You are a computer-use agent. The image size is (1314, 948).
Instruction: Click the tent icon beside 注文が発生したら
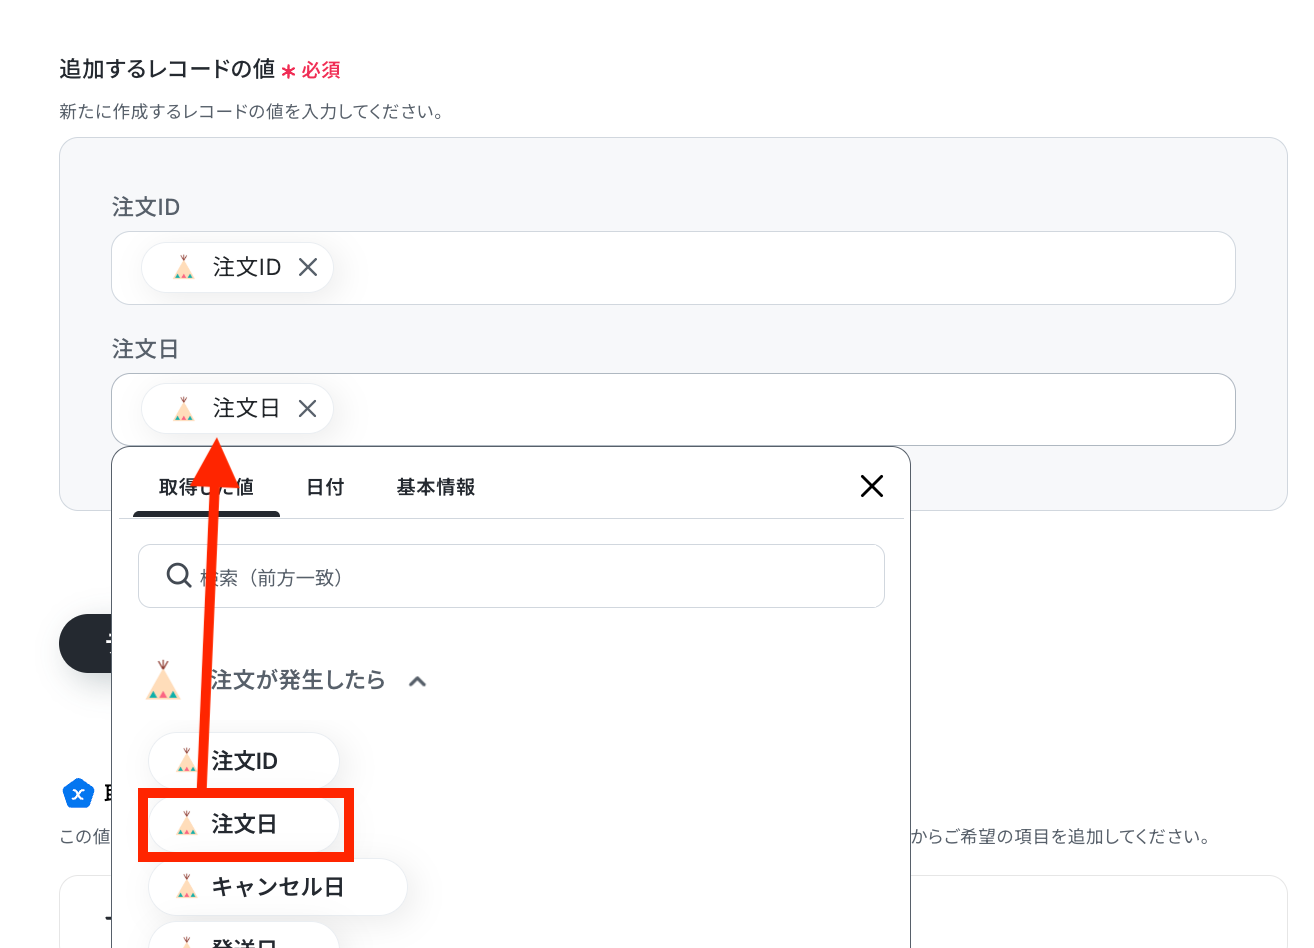coord(163,680)
